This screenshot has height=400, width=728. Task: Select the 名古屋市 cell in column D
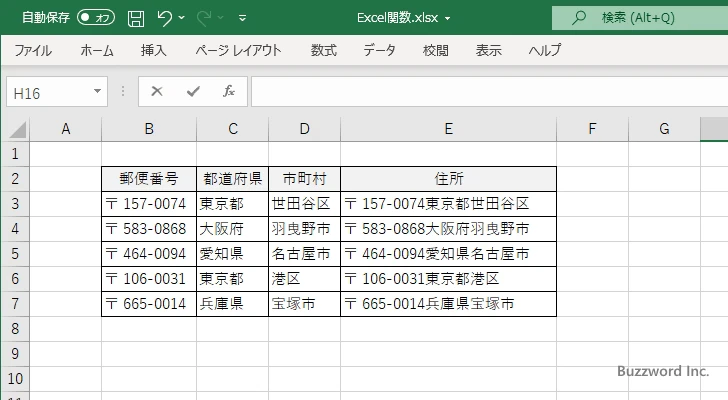(x=305, y=254)
